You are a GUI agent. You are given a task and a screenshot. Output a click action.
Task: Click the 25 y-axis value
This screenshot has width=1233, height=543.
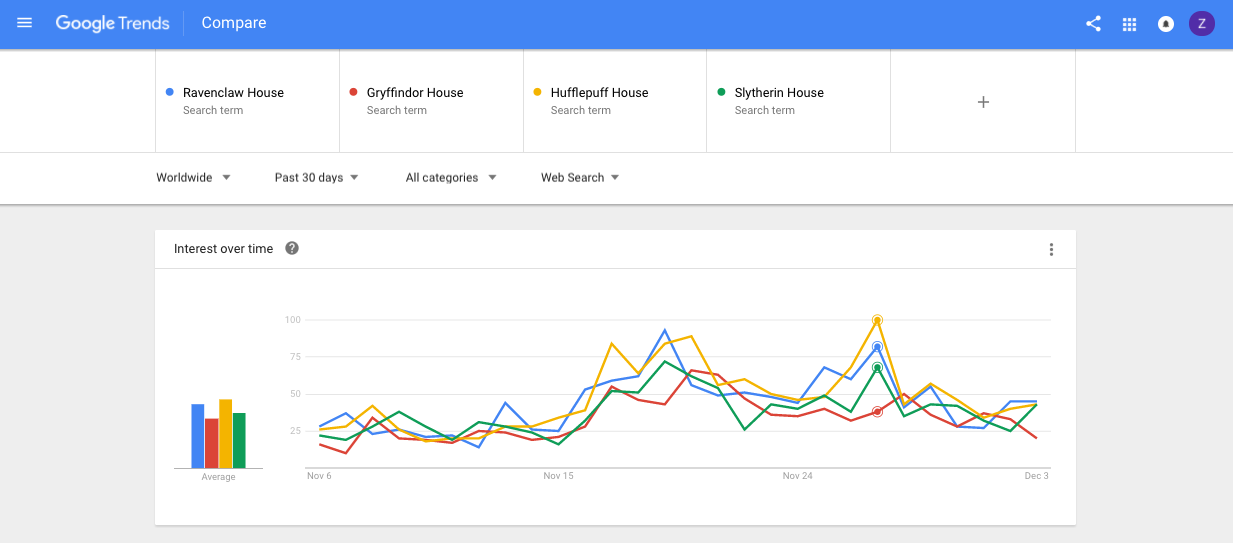tap(294, 431)
